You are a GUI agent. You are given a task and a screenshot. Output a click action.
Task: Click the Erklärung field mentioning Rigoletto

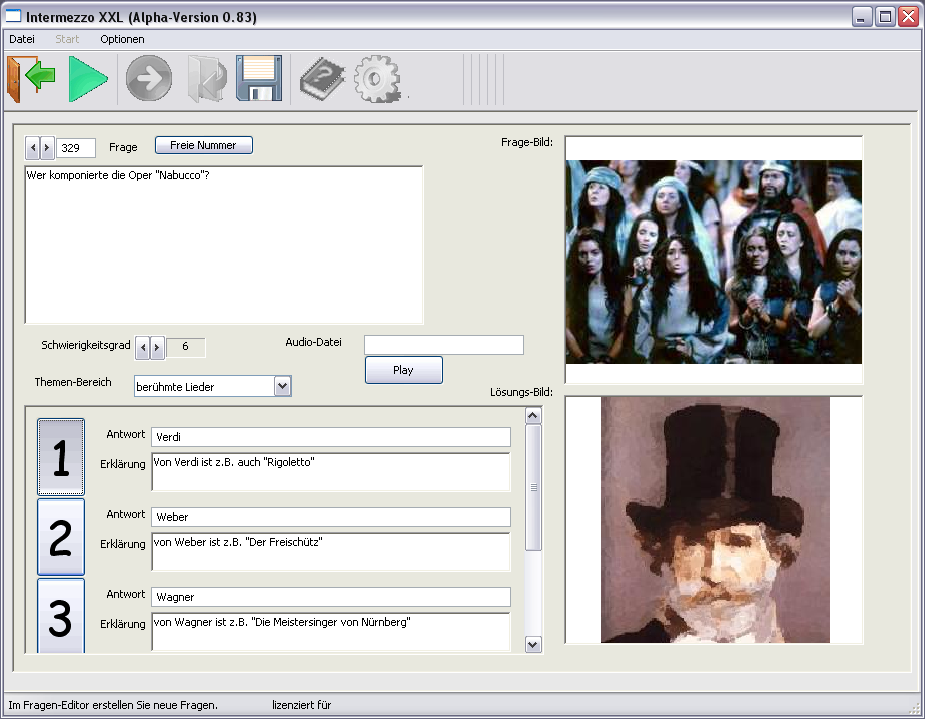coord(331,472)
